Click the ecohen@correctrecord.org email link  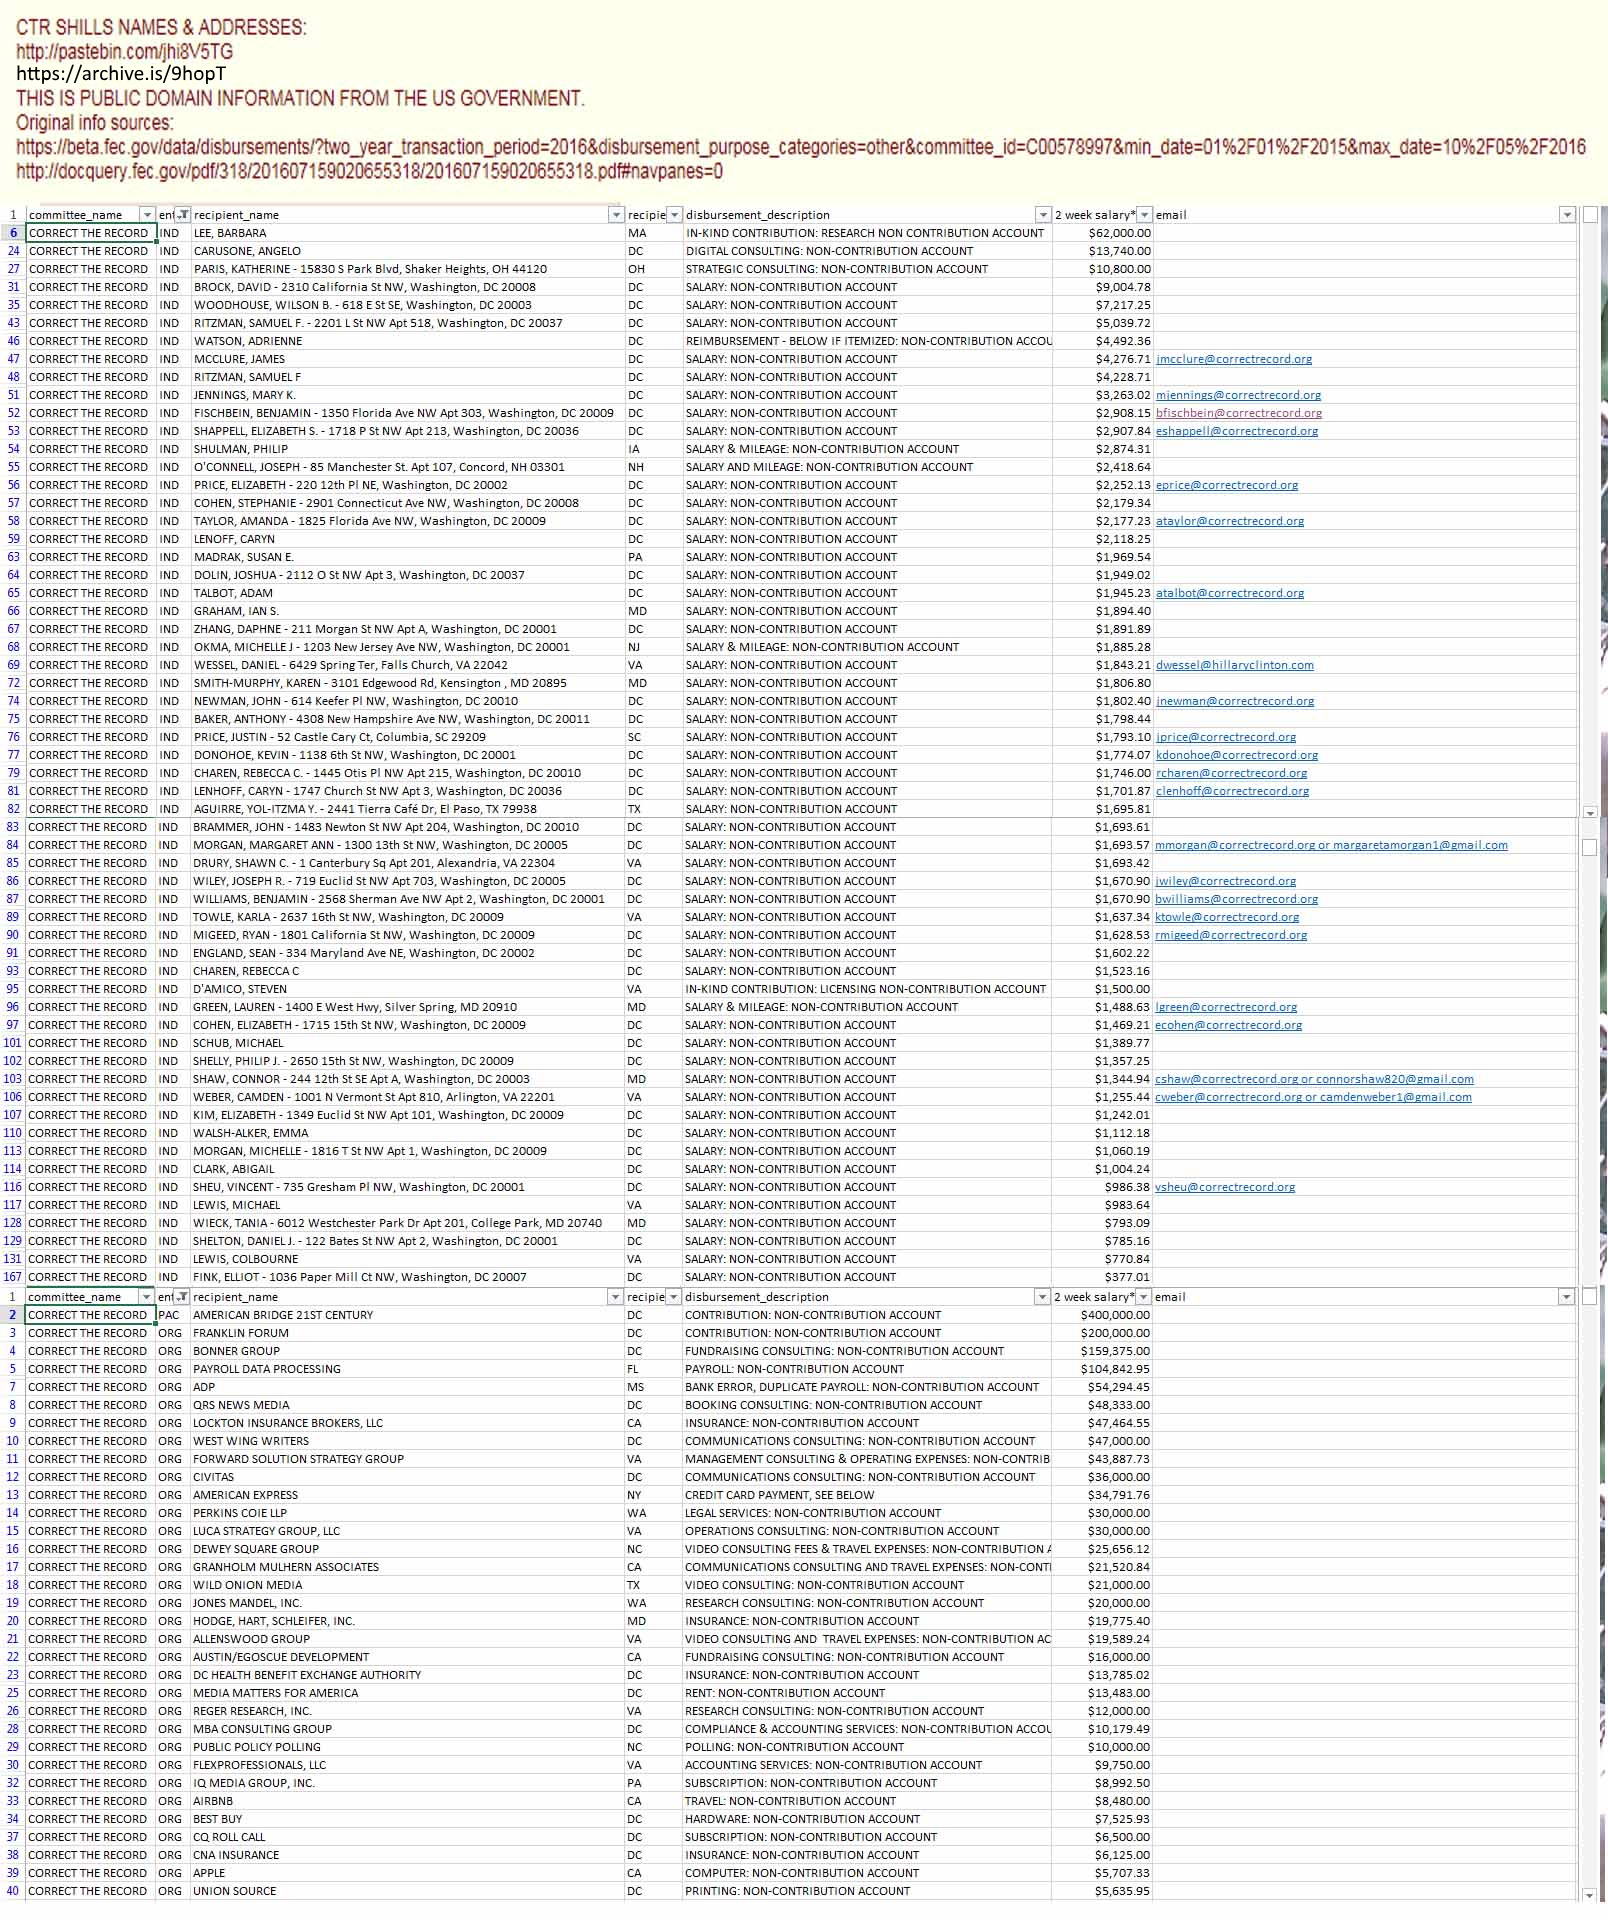click(x=1228, y=1025)
